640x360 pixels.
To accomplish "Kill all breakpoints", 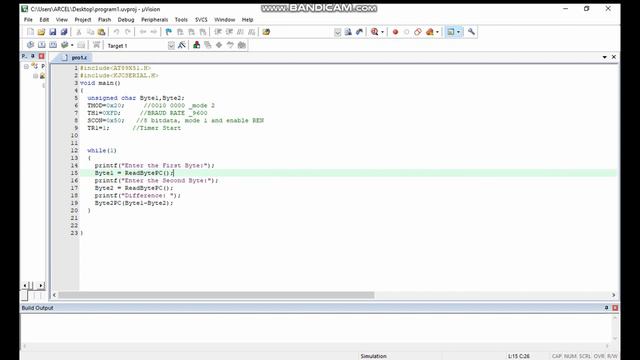I will click(x=429, y=32).
